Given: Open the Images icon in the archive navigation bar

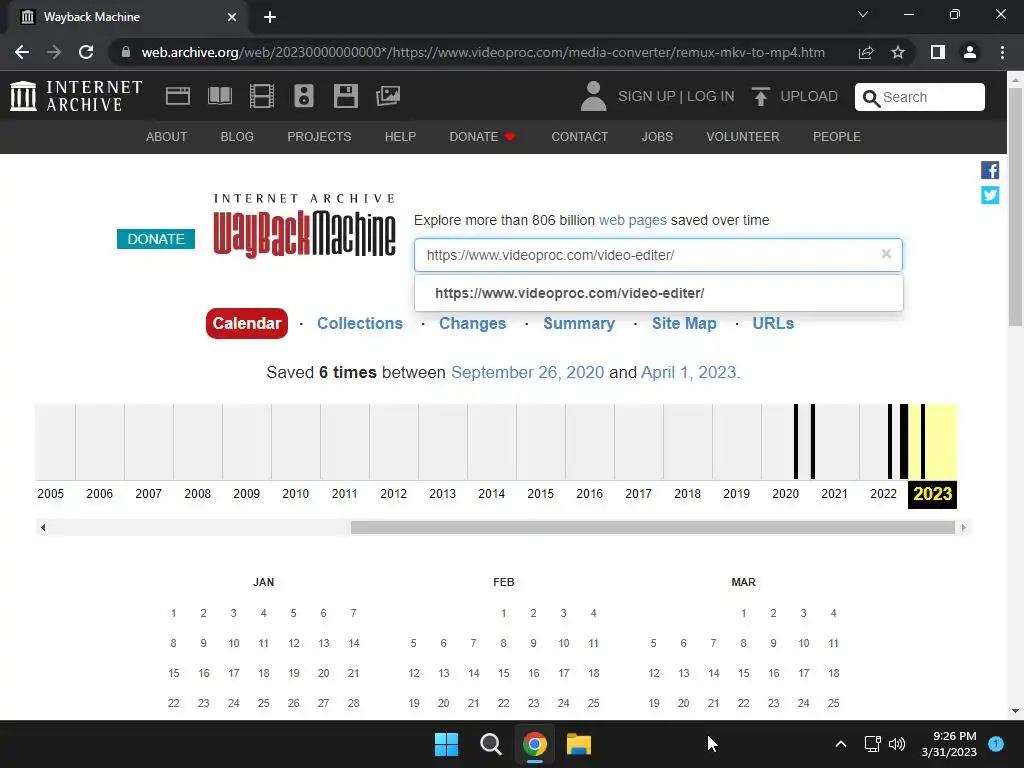Looking at the screenshot, I should click(x=387, y=96).
